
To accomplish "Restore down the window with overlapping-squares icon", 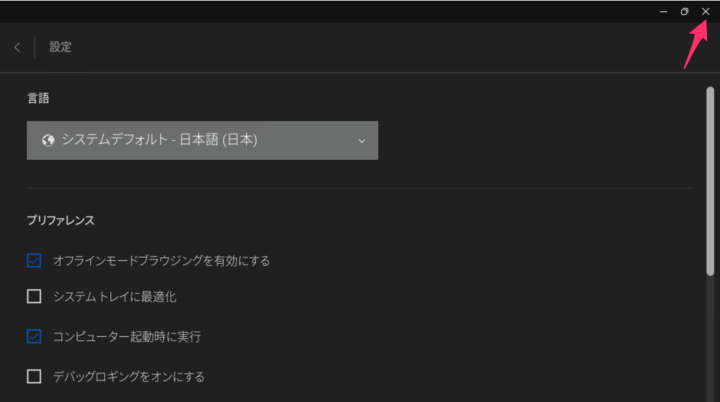I will pyautogui.click(x=685, y=11).
